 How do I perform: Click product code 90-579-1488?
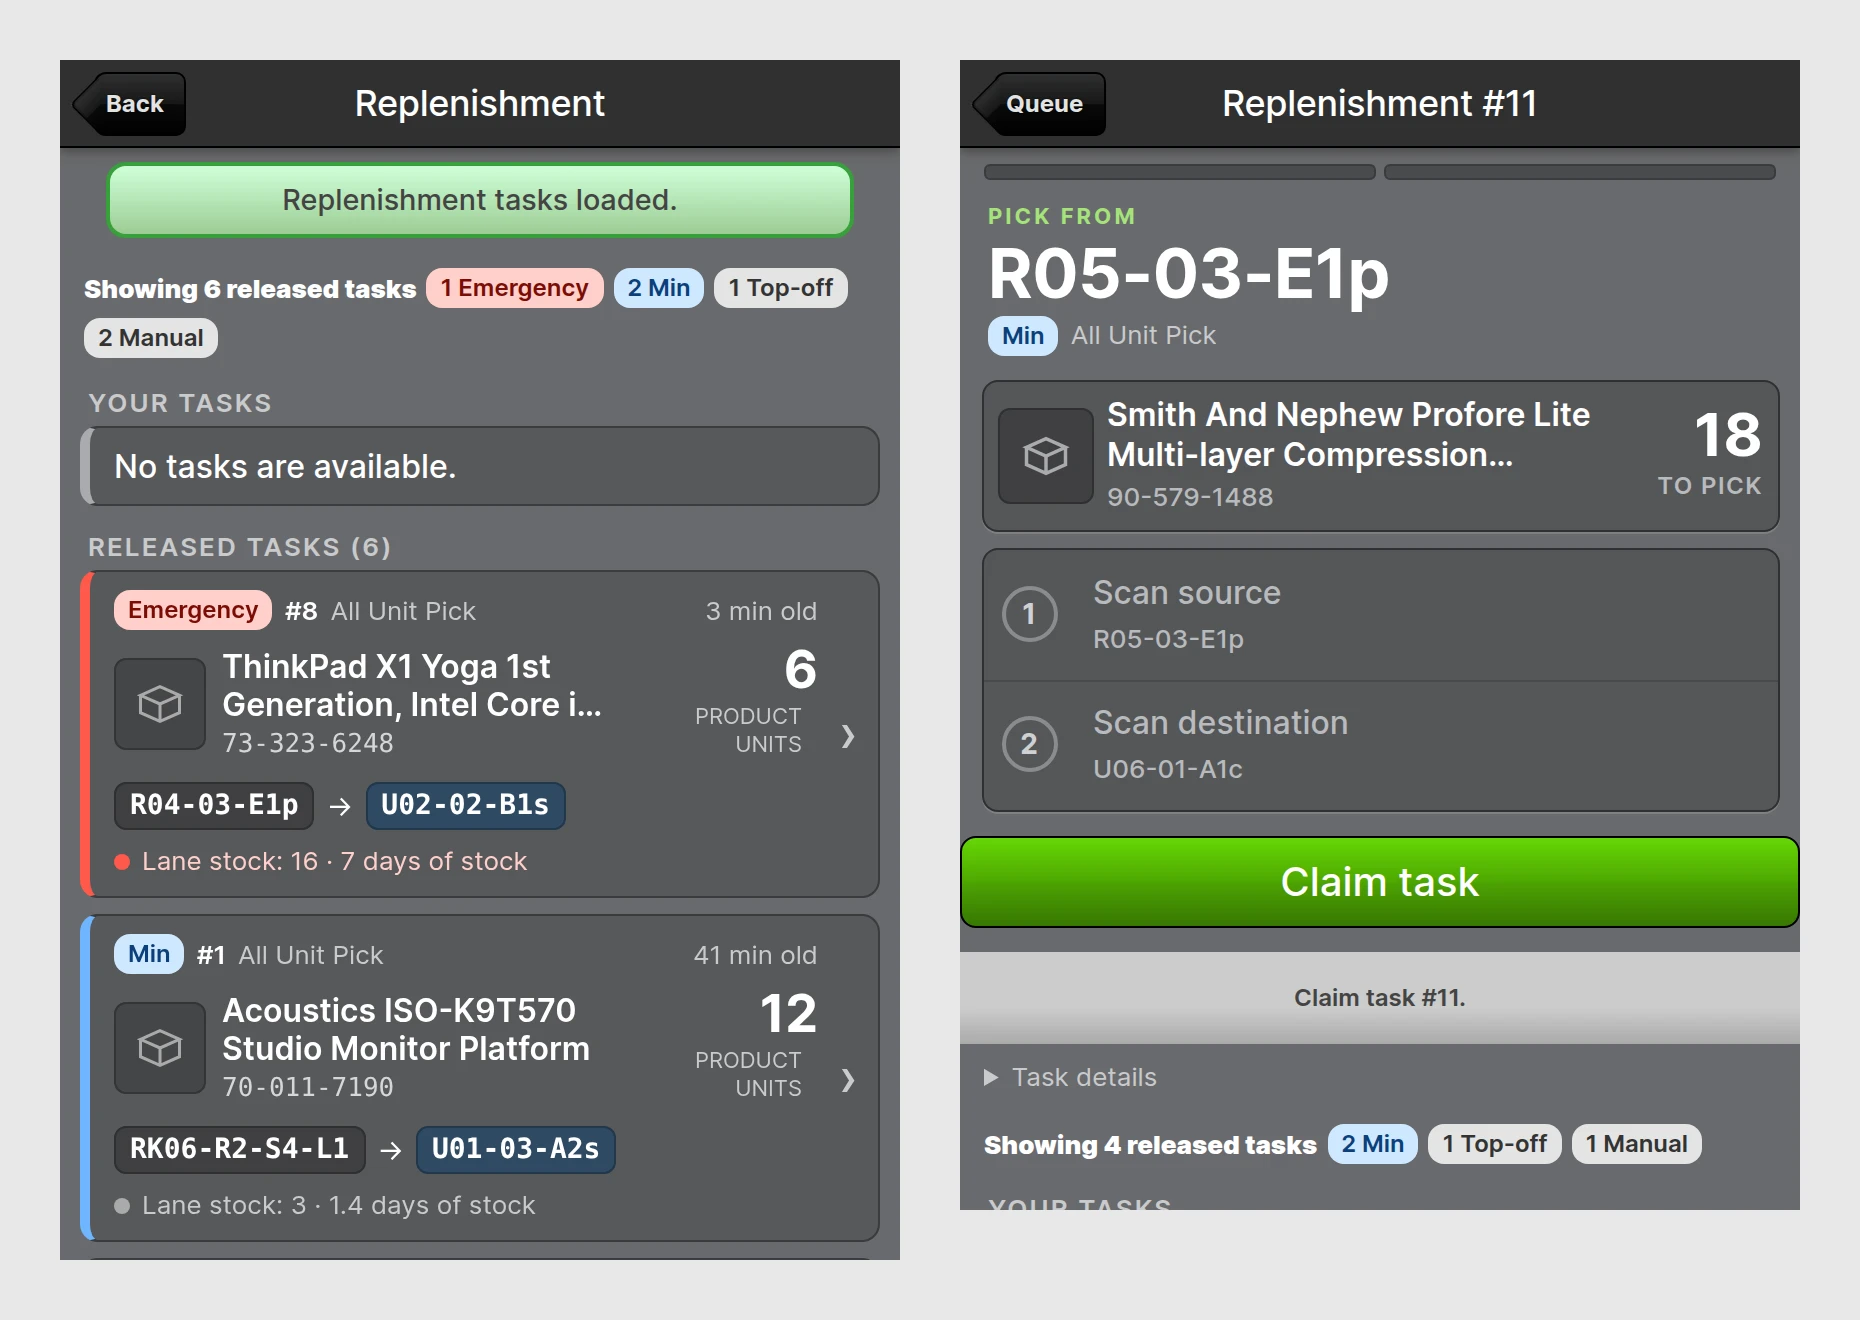[x=1190, y=497]
